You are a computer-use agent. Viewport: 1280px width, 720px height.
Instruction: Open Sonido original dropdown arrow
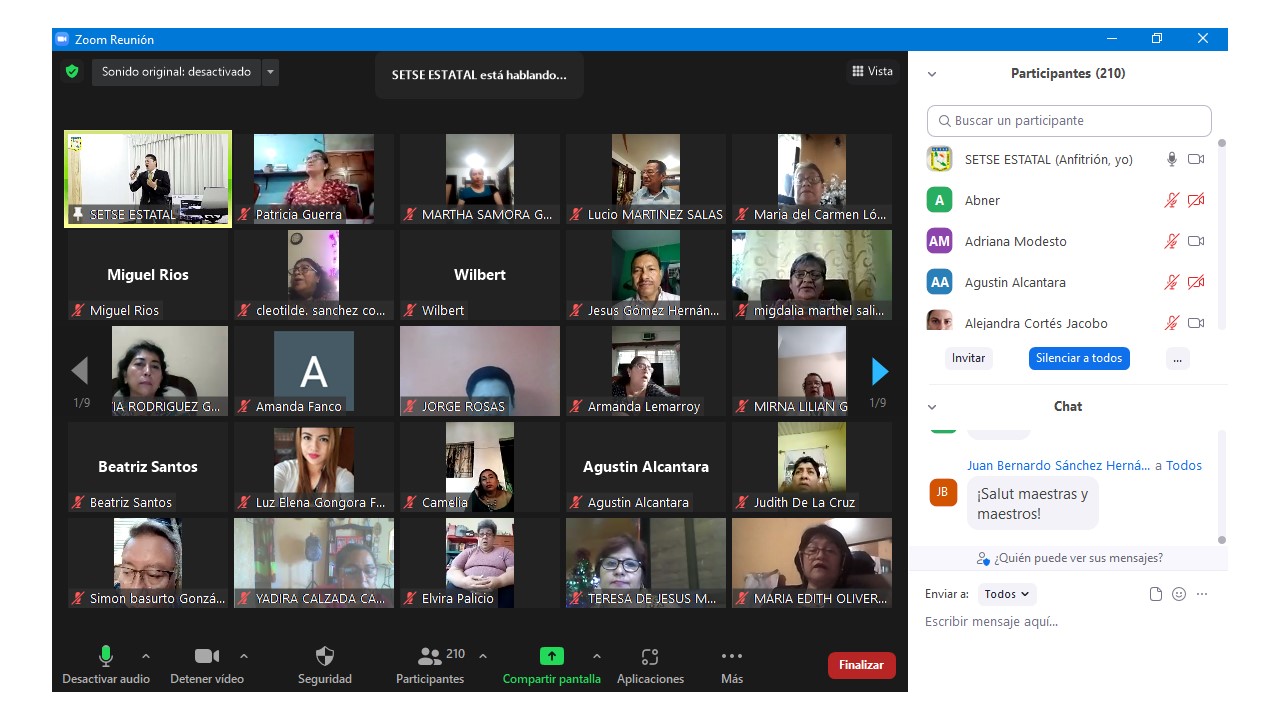270,72
